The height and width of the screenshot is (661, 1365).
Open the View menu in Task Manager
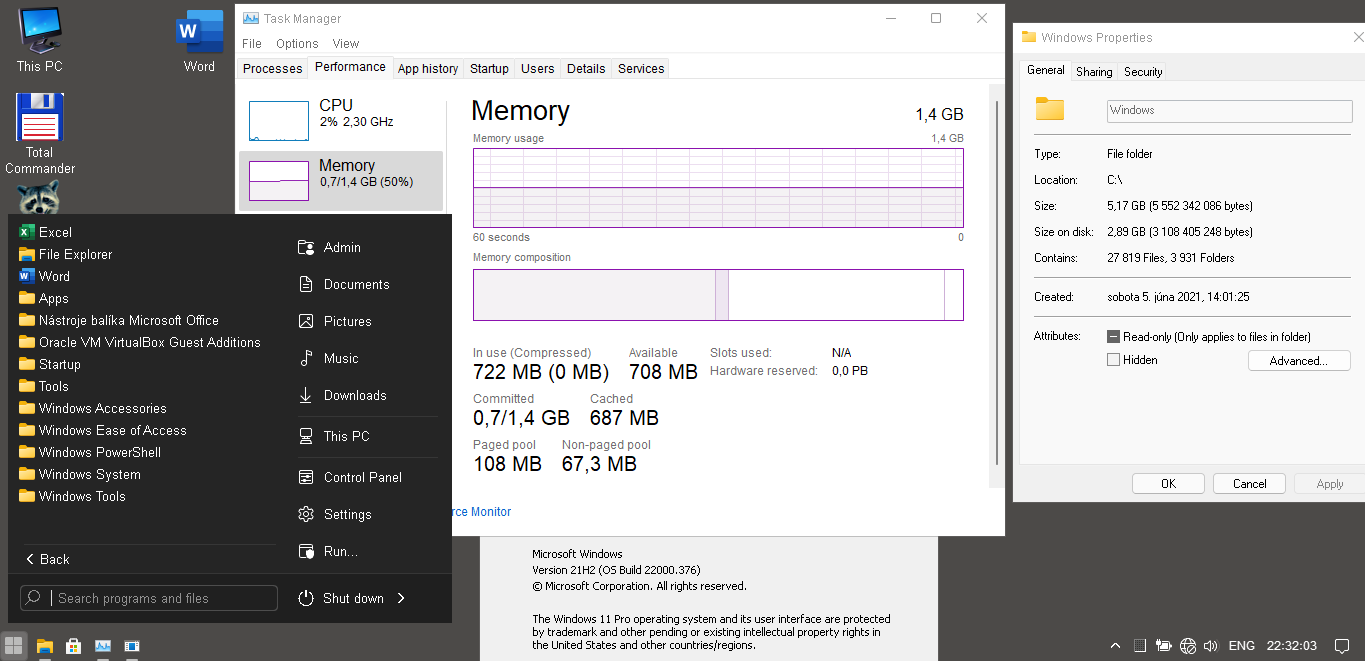(346, 43)
